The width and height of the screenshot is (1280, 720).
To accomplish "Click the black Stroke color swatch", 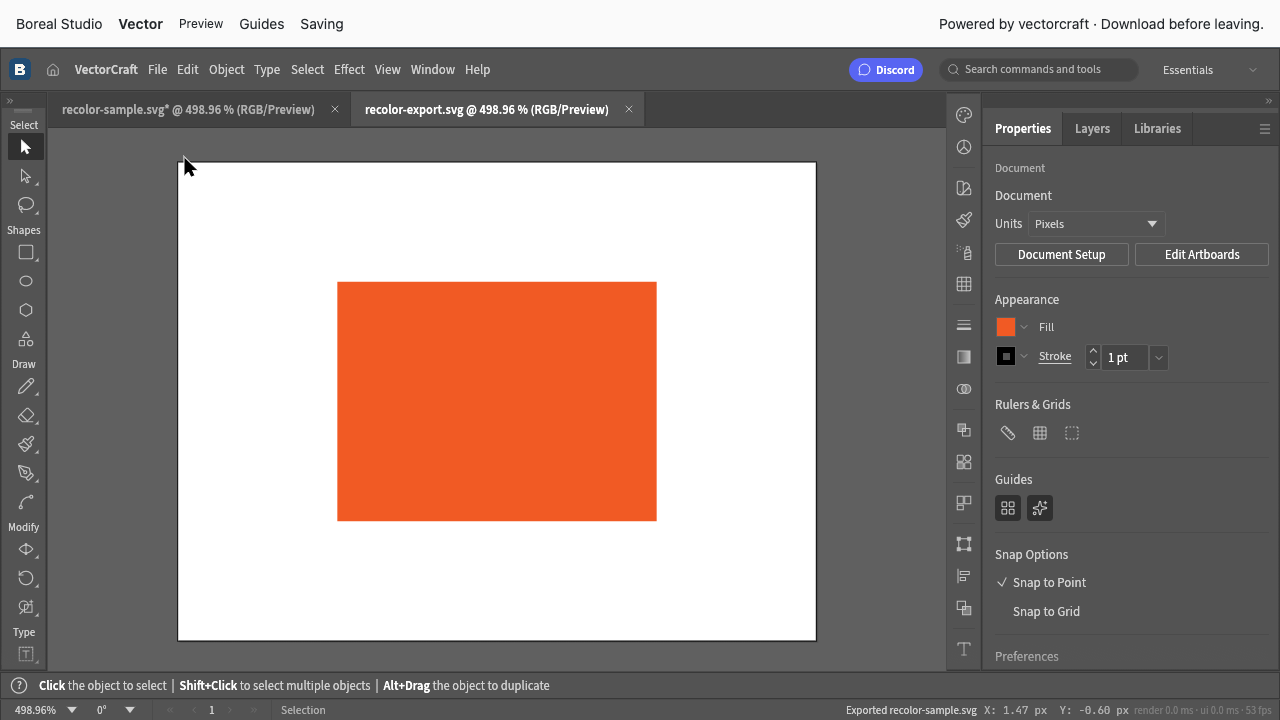I will [x=1006, y=357].
